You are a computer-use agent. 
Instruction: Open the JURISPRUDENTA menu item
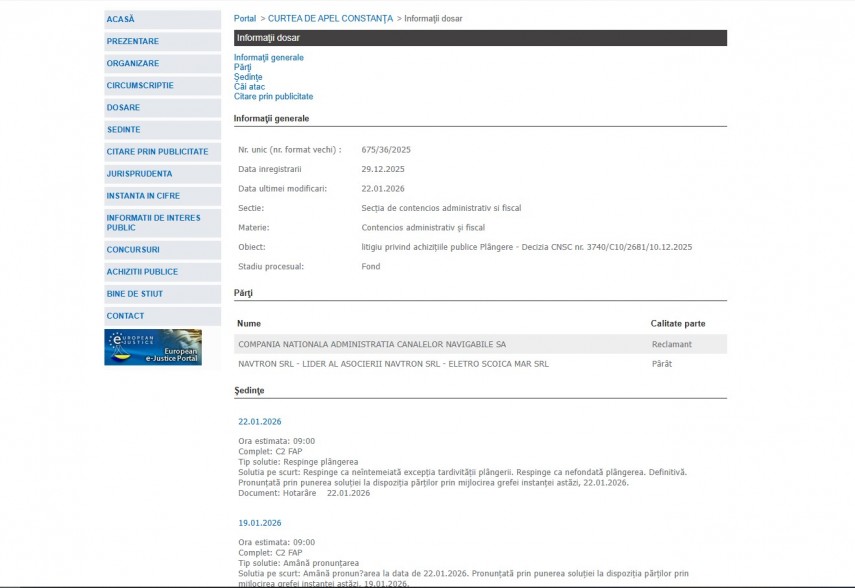tap(139, 173)
